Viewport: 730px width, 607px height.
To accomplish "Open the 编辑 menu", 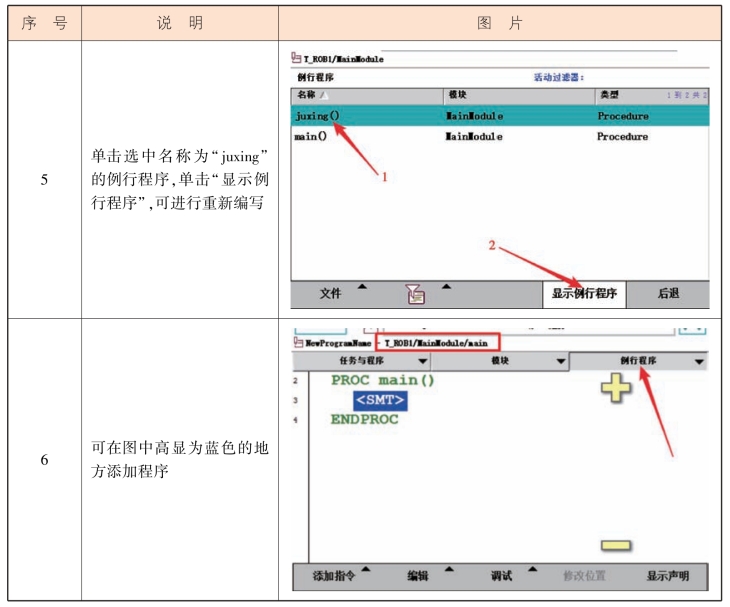I will coord(418,576).
